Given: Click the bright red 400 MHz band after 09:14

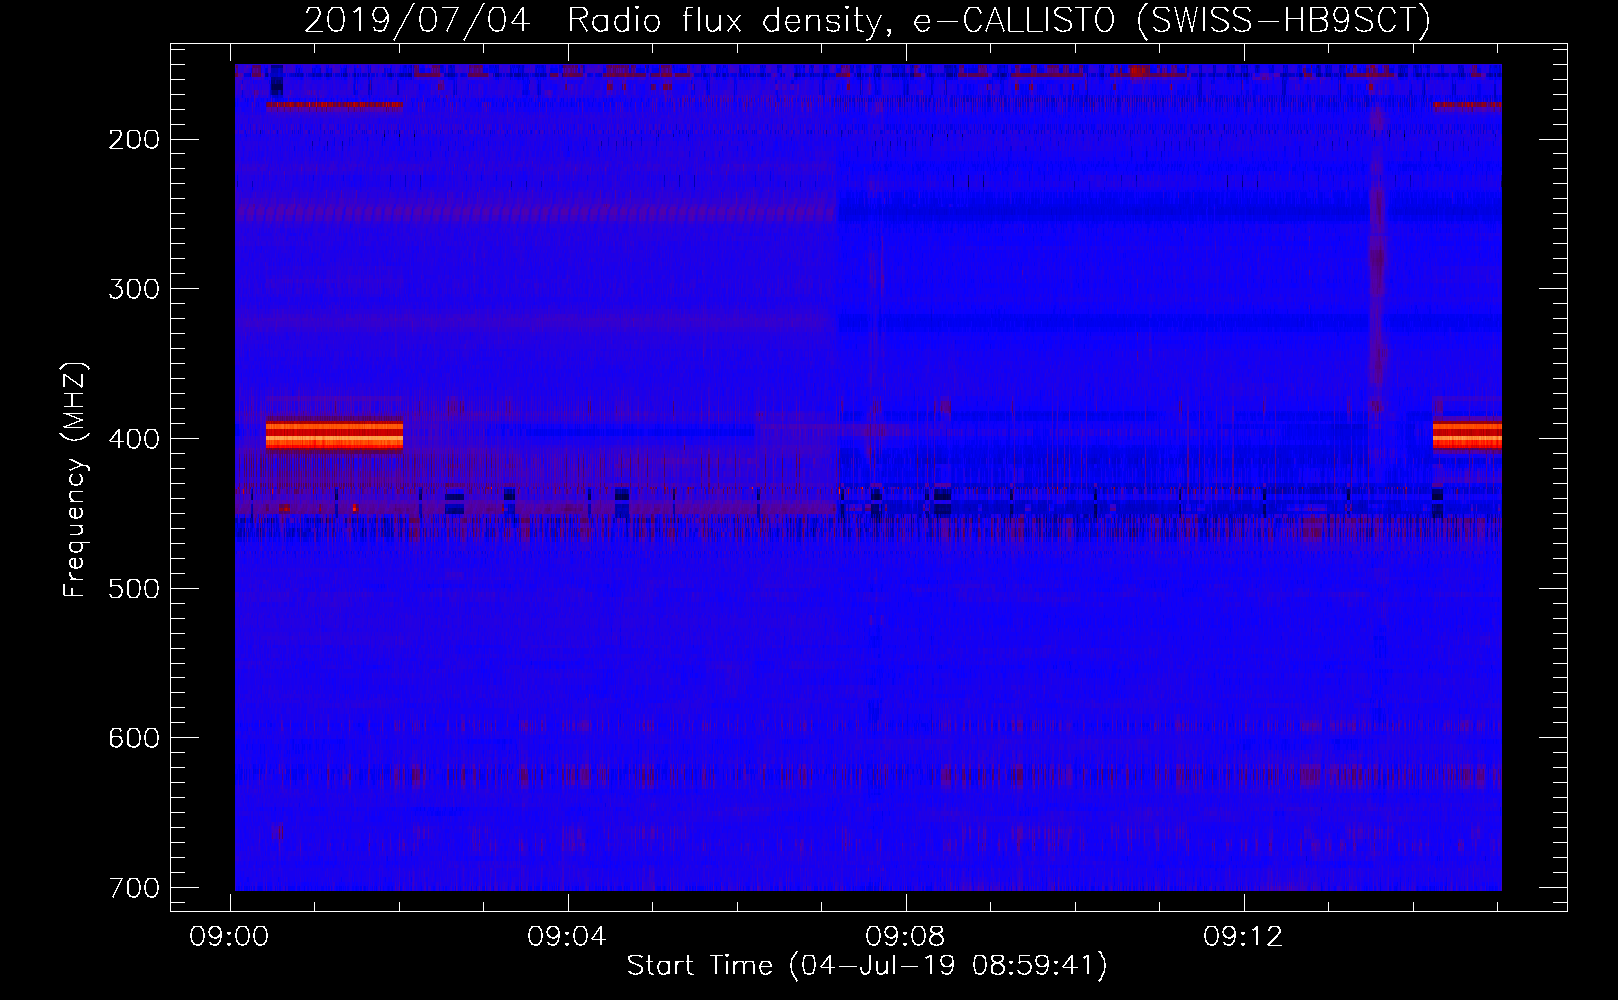Looking at the screenshot, I should click(1467, 434).
